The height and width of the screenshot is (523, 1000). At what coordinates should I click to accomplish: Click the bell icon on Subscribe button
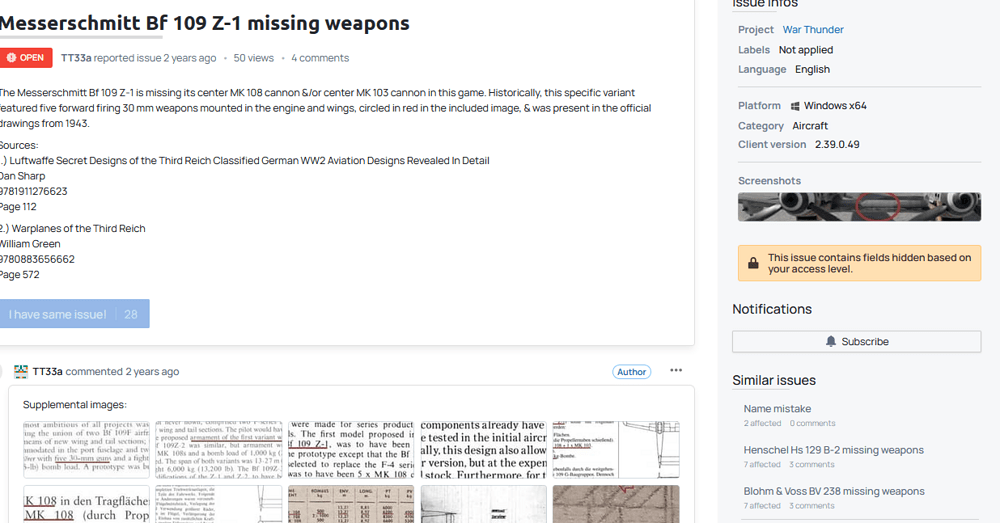[830, 341]
